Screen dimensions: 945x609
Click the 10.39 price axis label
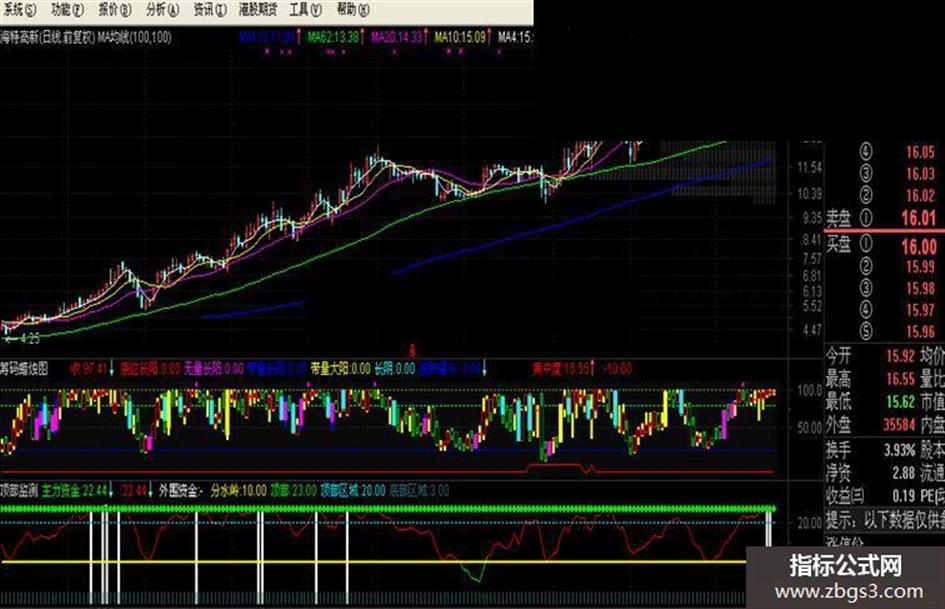tap(809, 194)
